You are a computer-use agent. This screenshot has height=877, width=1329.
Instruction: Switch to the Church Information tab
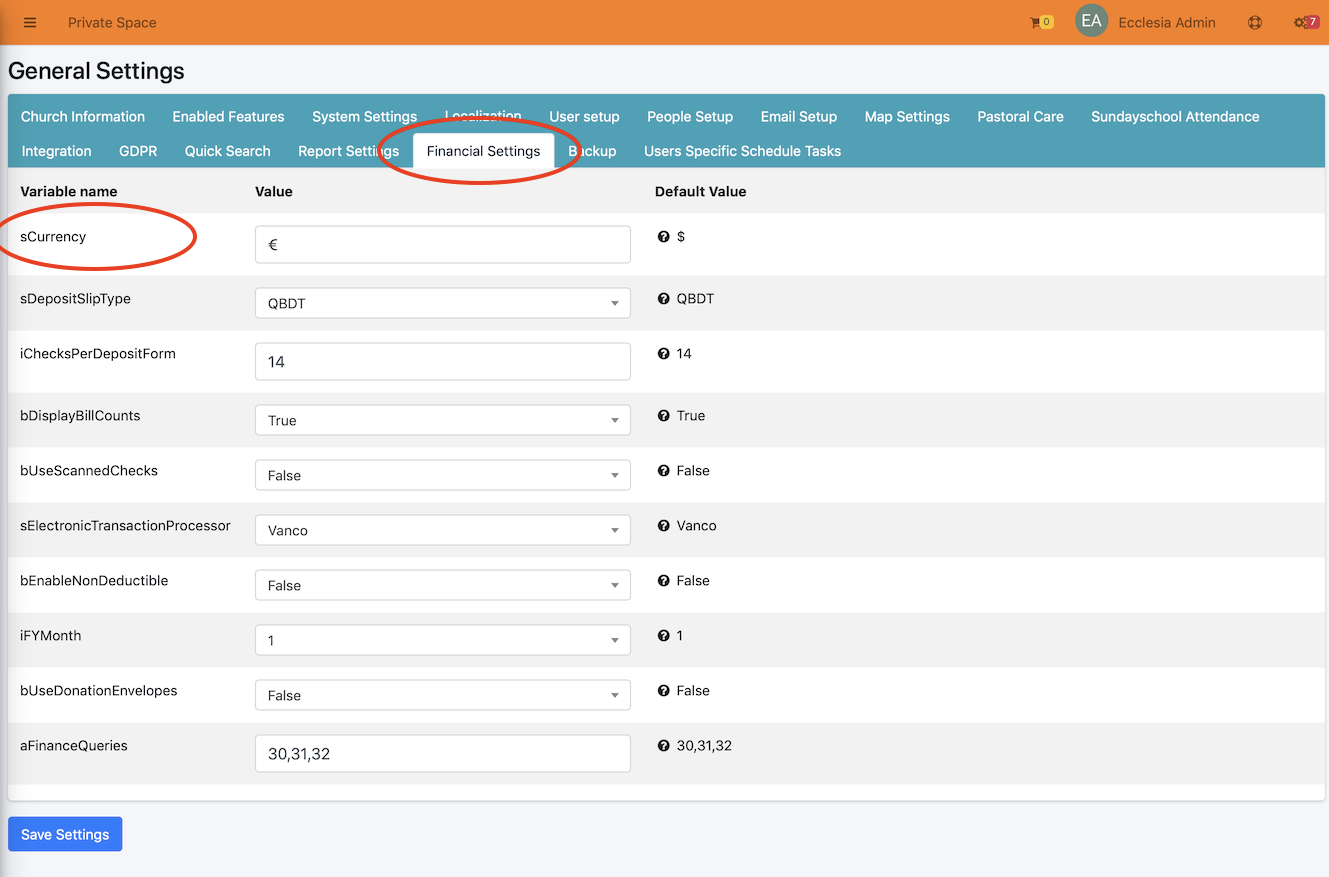[83, 117]
